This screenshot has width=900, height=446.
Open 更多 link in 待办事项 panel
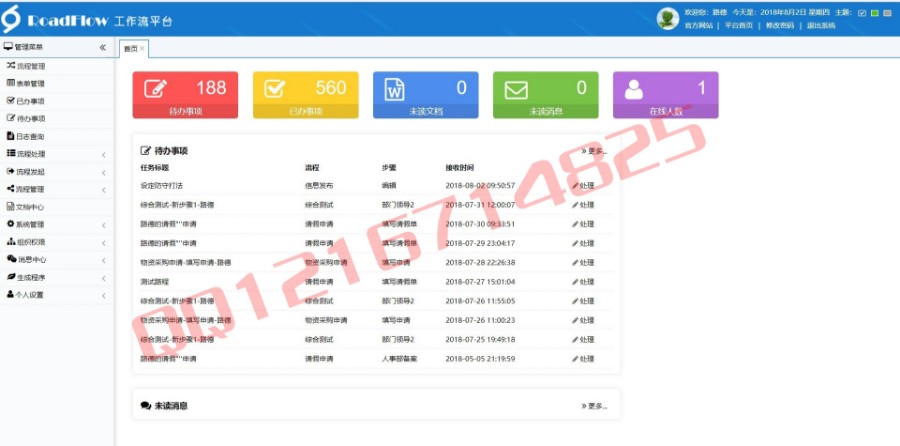coord(595,151)
